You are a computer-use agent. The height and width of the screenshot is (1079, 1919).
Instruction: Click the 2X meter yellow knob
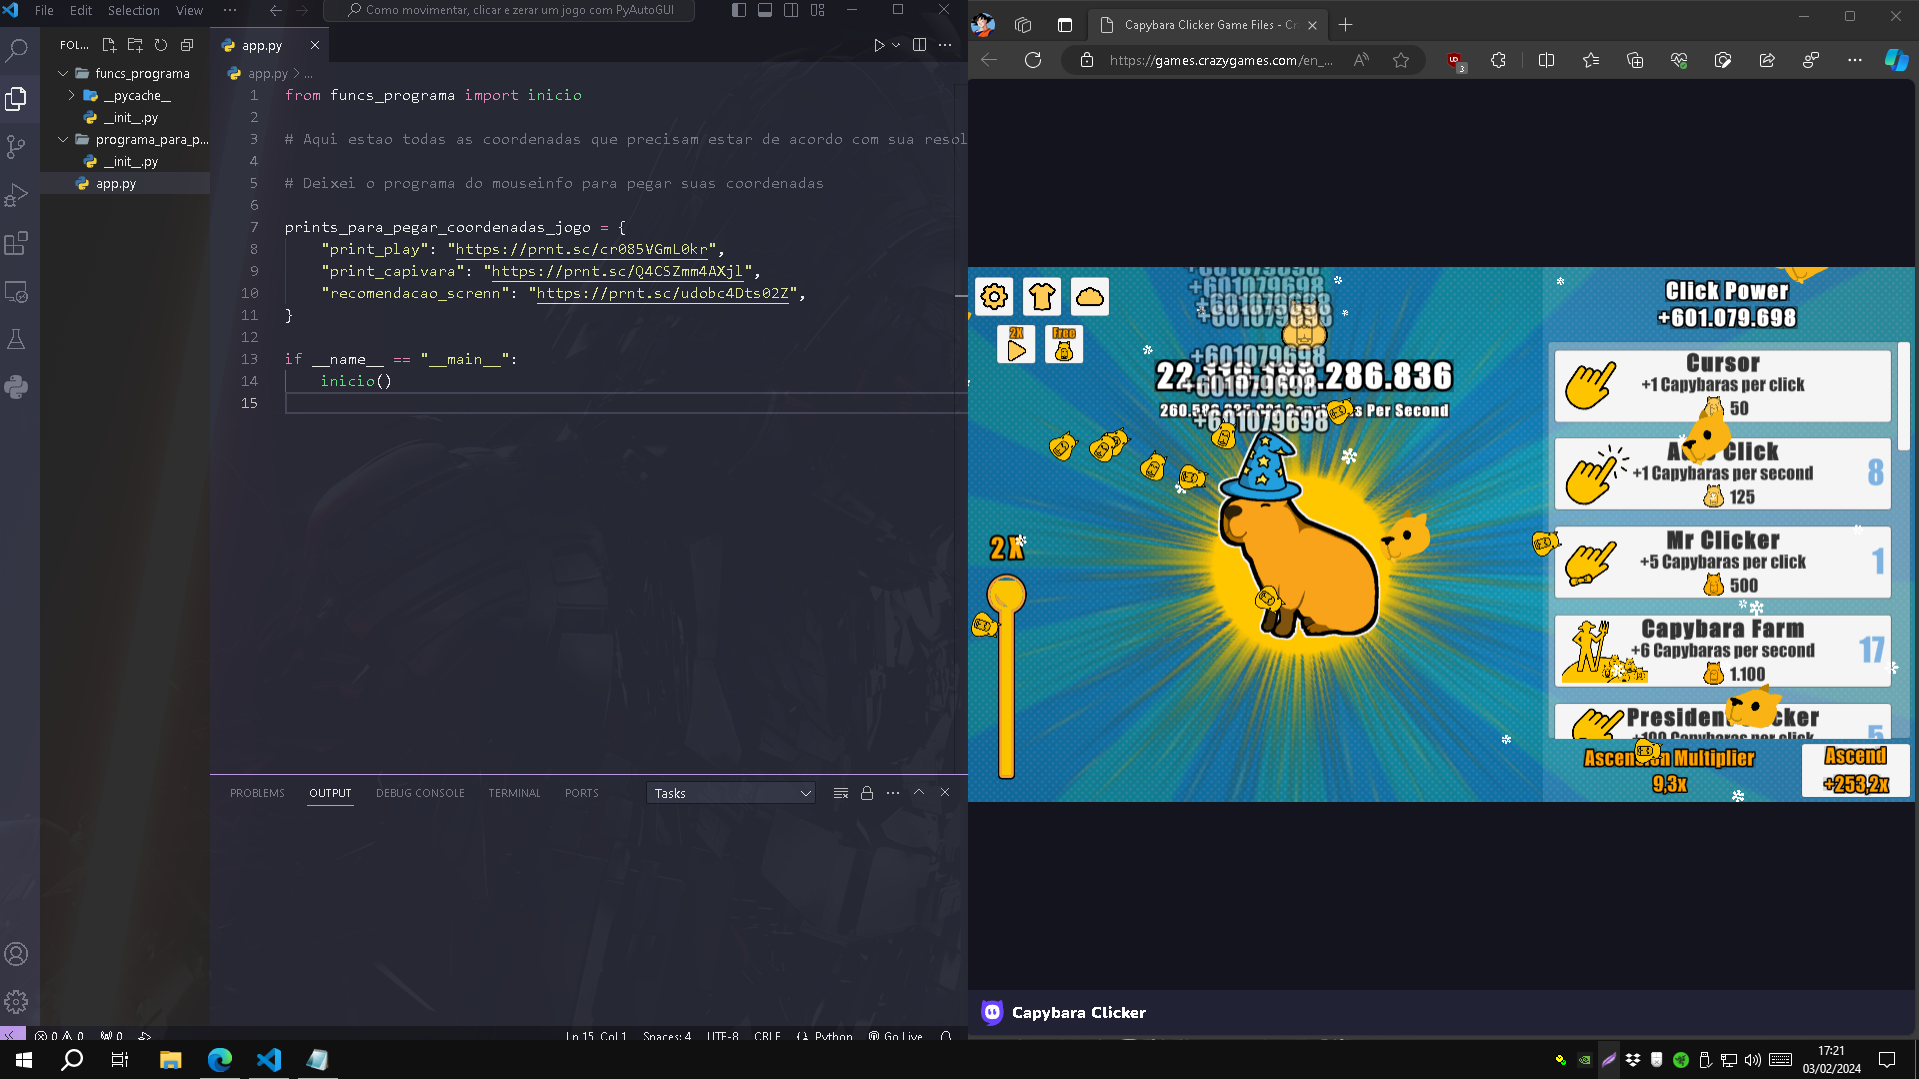tap(1006, 594)
